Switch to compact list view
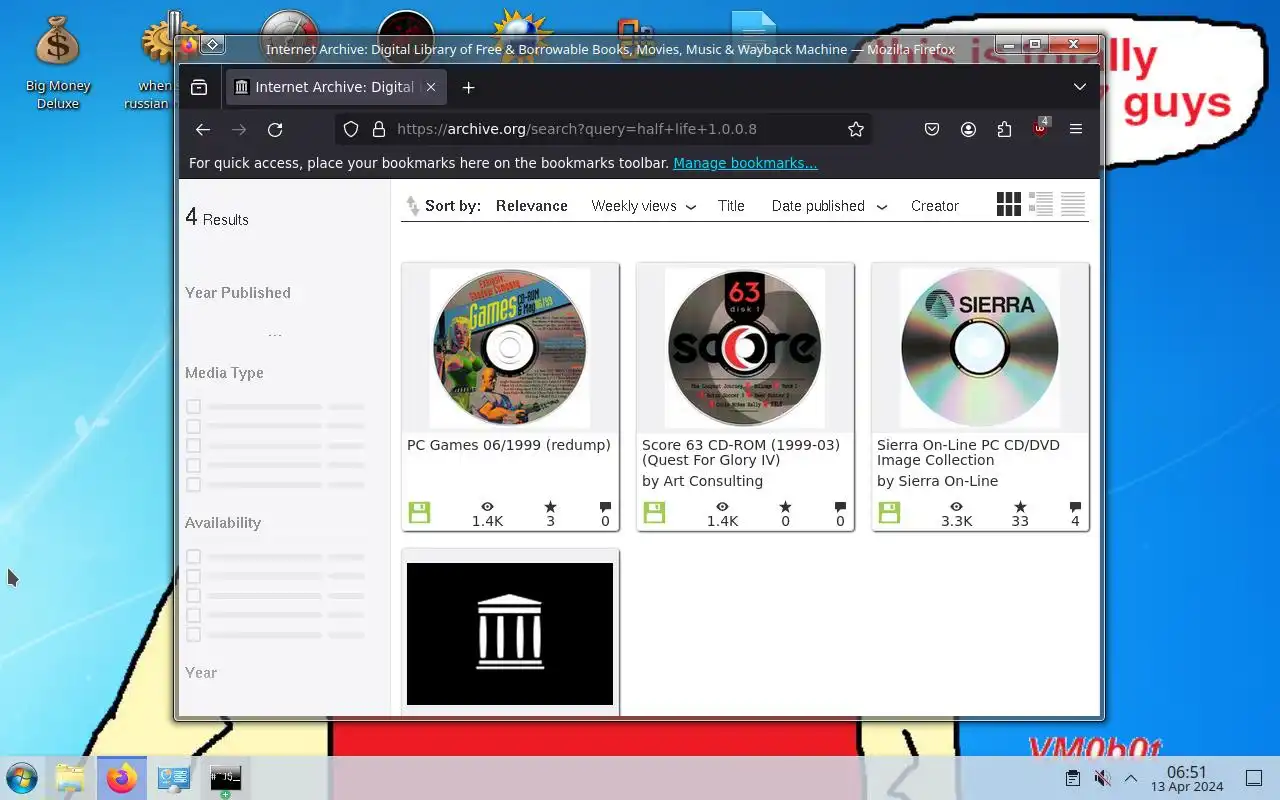Viewport: 1280px width, 800px height. [x=1073, y=204]
